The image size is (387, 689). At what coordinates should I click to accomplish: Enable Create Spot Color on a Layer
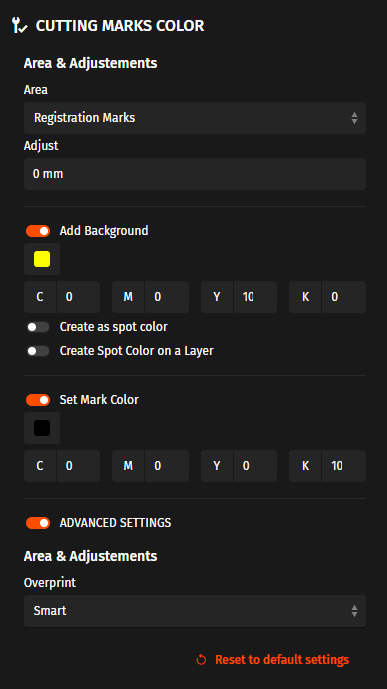(38, 351)
